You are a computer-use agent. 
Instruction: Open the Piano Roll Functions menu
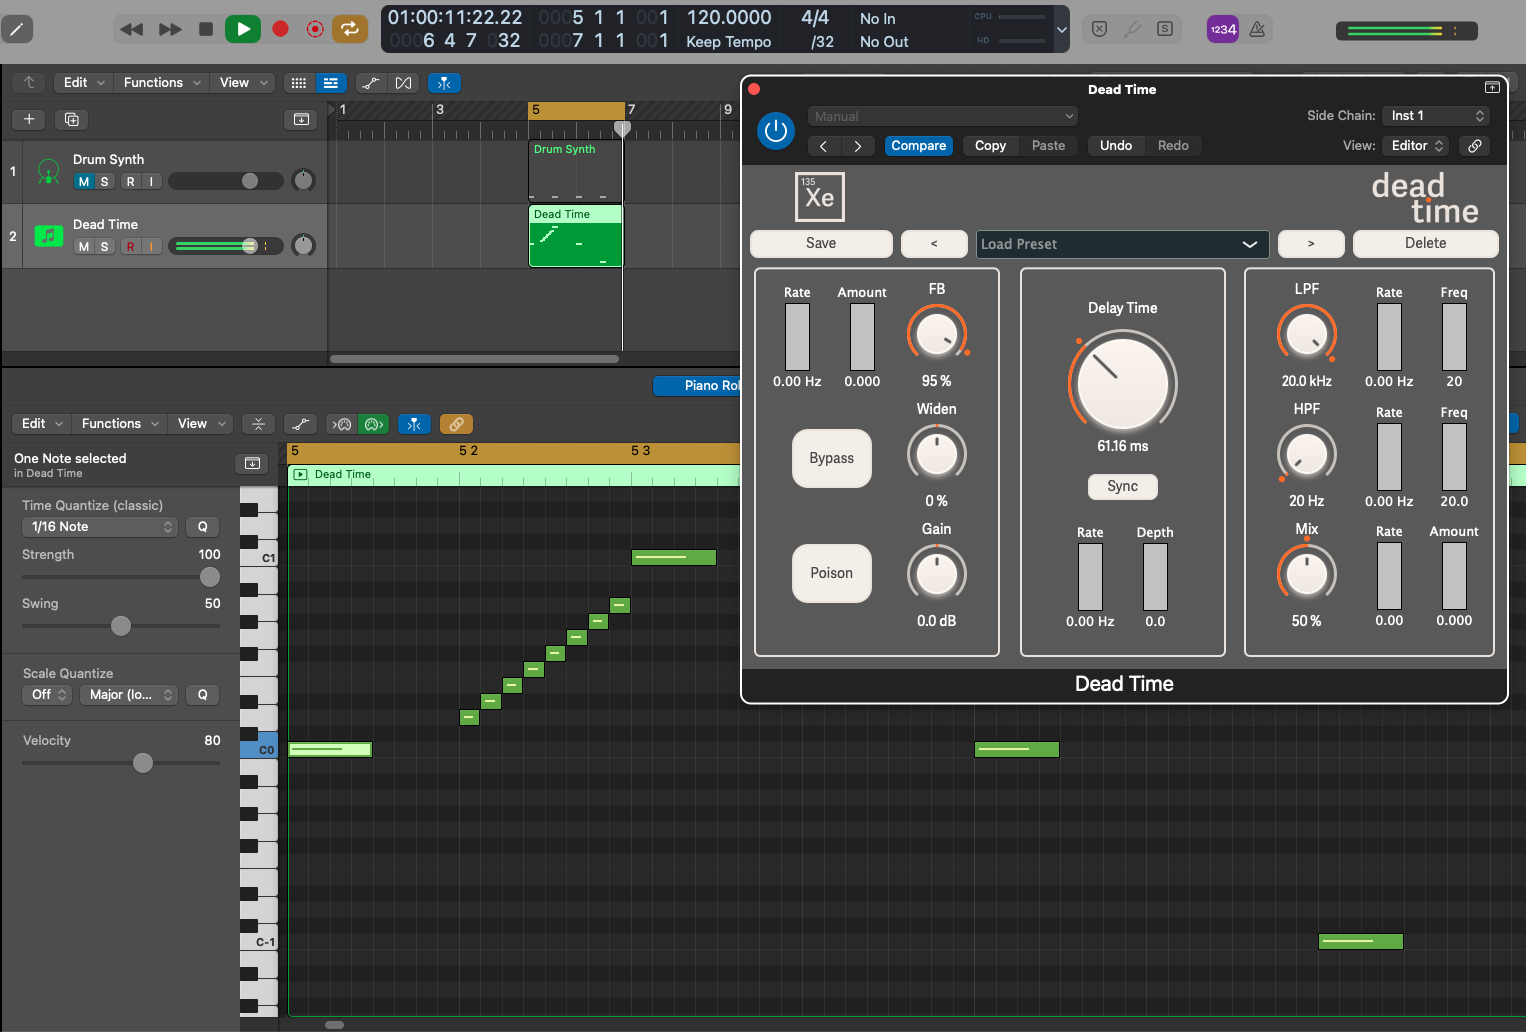point(120,424)
